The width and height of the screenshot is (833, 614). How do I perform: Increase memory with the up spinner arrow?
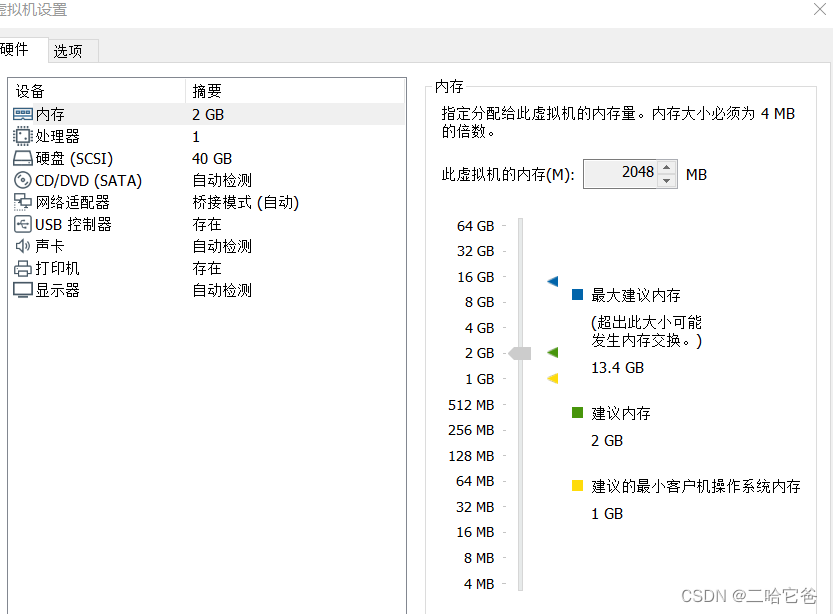666,167
